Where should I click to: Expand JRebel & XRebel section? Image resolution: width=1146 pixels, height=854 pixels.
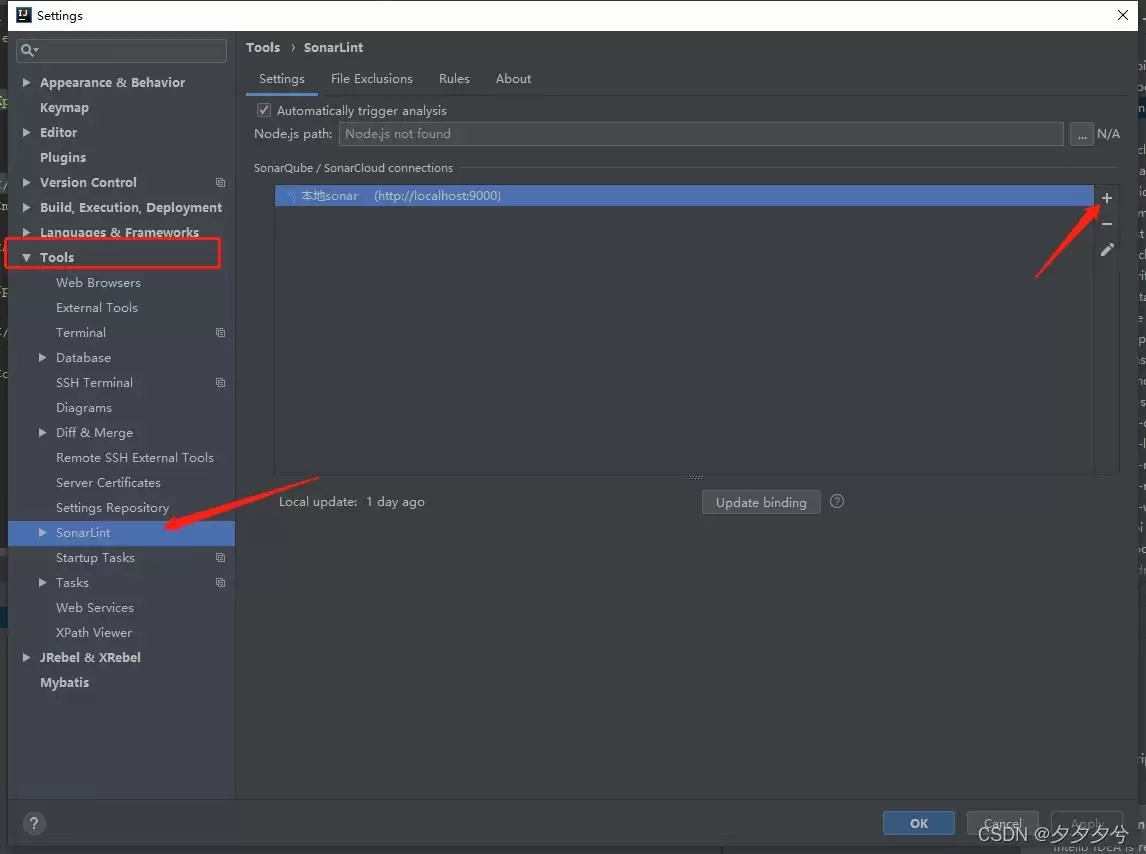(26, 657)
